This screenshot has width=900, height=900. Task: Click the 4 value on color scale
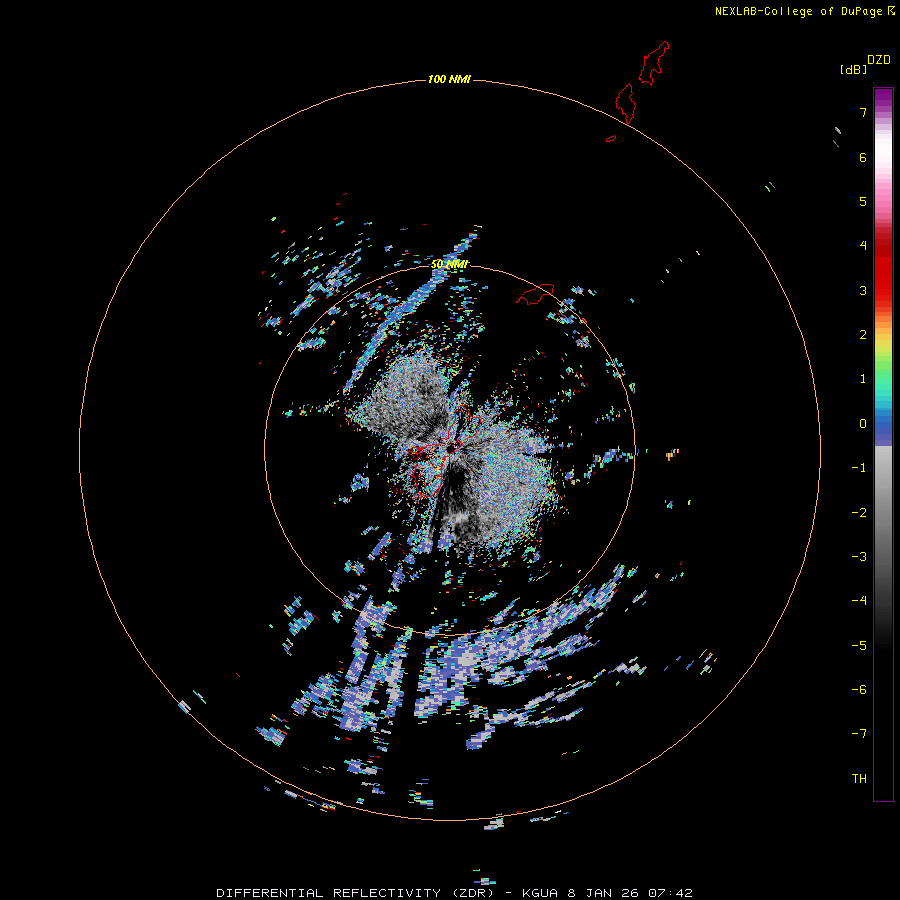click(863, 246)
